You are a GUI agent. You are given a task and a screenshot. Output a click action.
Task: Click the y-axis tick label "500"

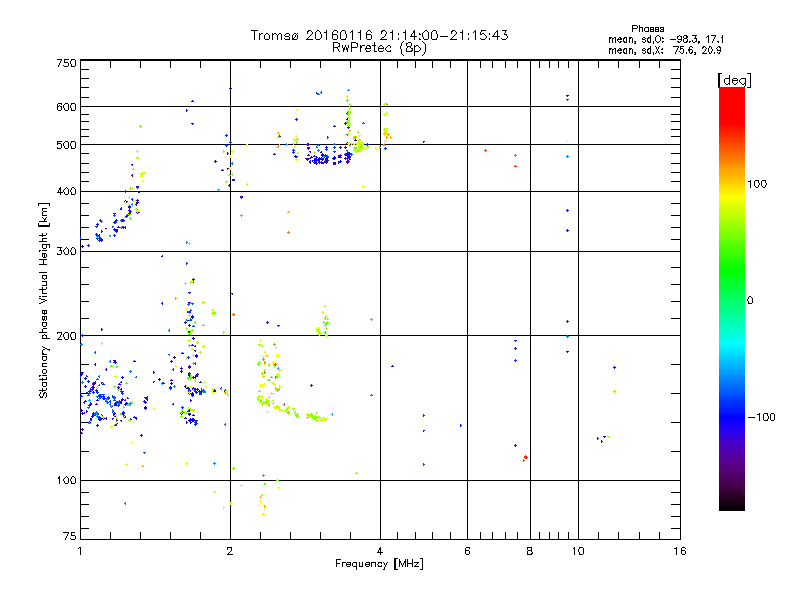pos(66,145)
